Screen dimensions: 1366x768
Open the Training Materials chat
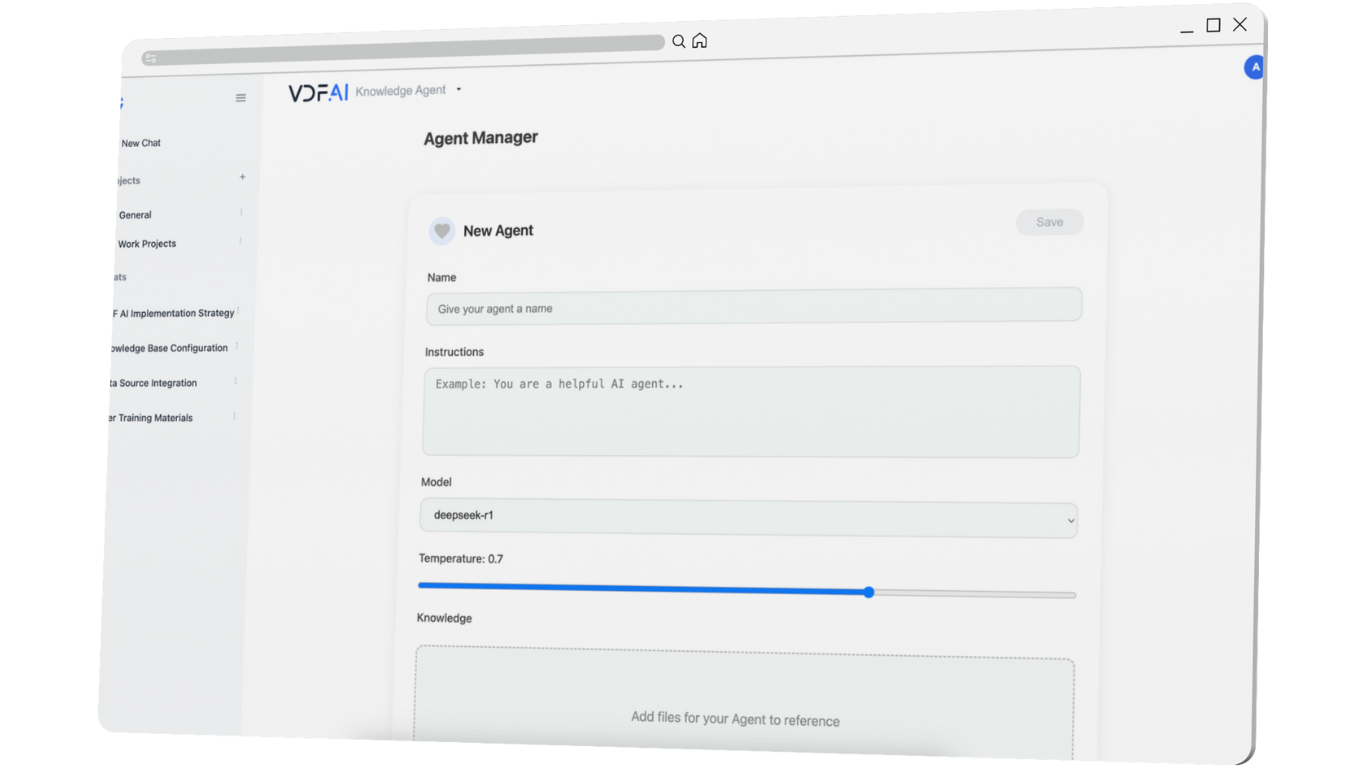[149, 418]
